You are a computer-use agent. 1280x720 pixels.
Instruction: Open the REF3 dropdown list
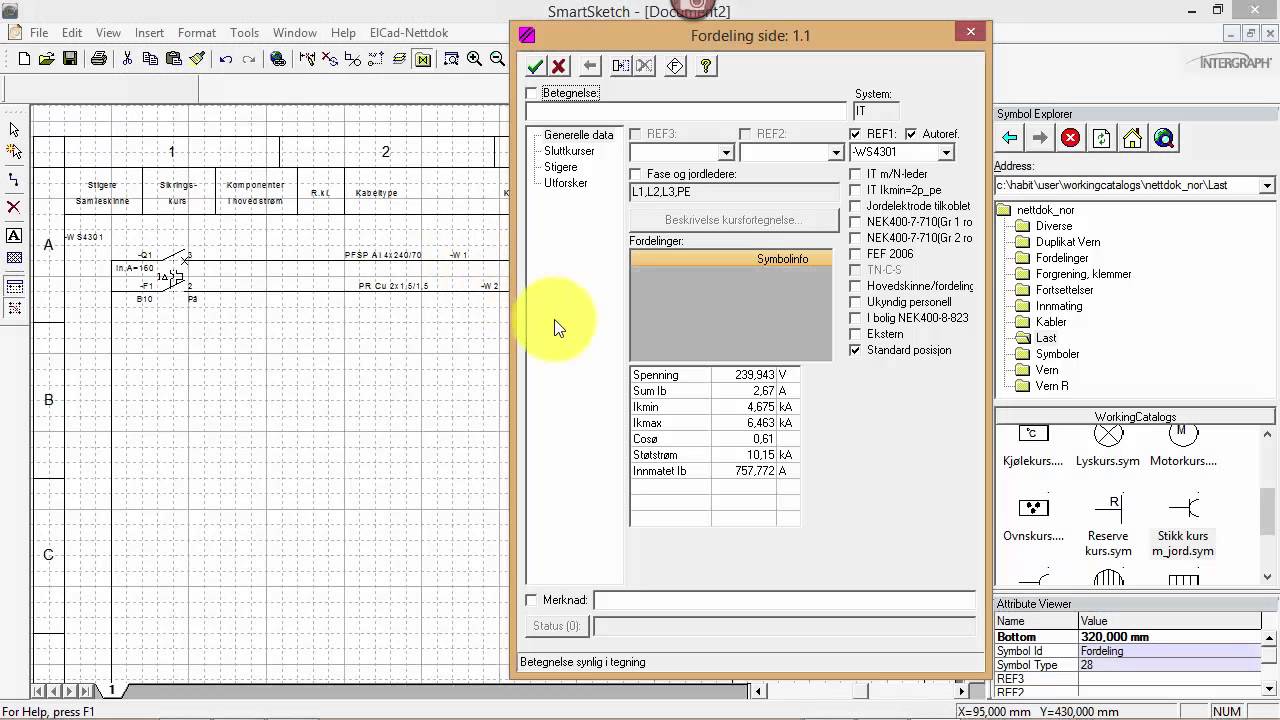tap(726, 153)
